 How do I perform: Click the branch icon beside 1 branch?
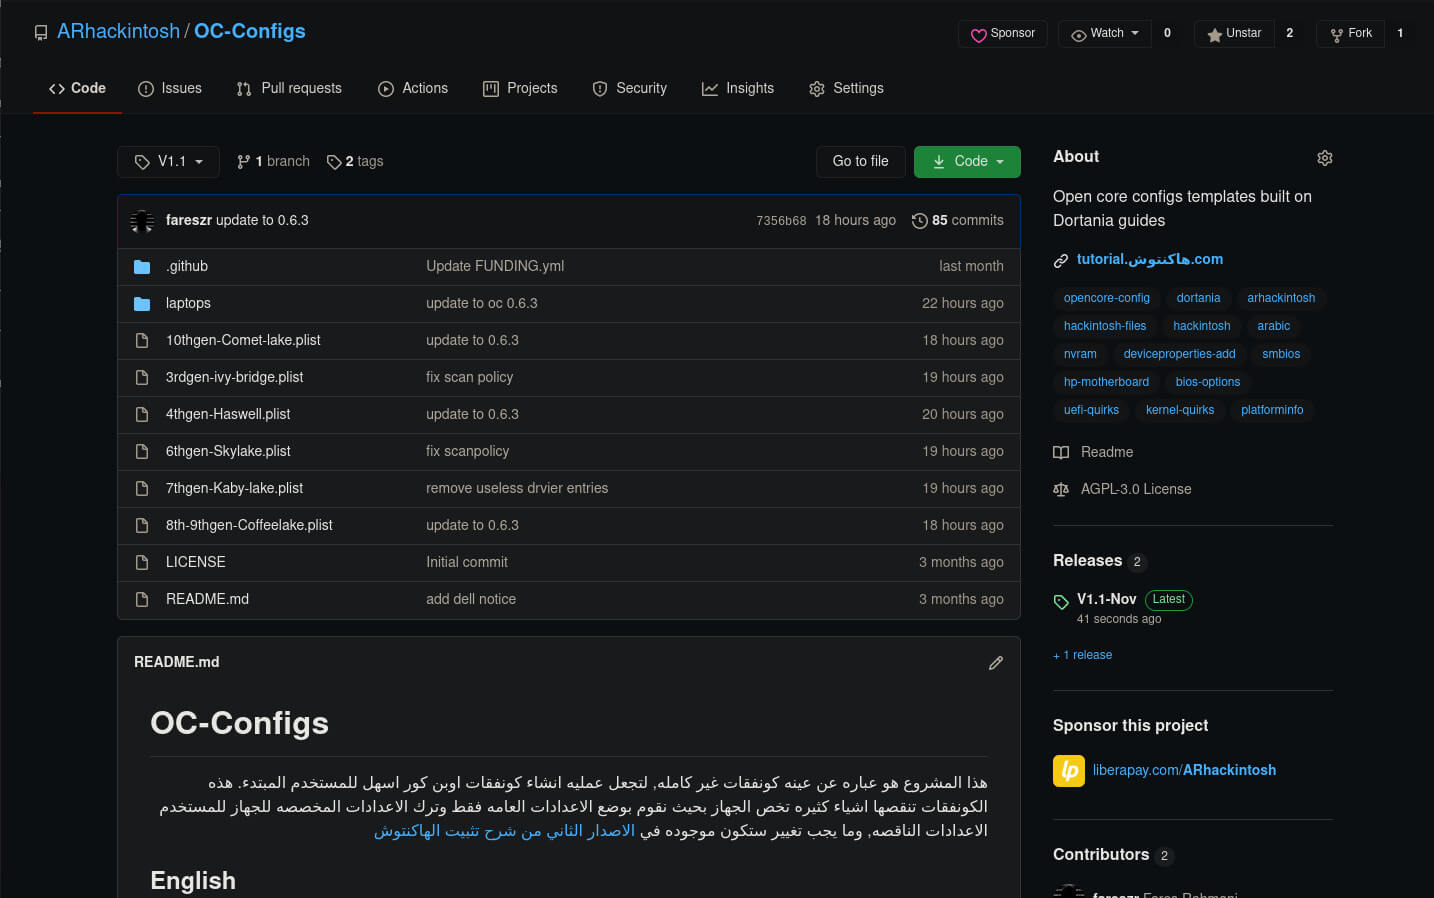pos(243,162)
